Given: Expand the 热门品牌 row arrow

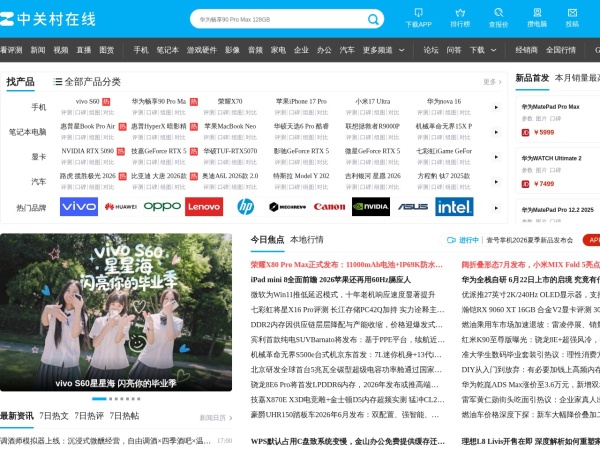Looking at the screenshot, I should (x=496, y=208).
